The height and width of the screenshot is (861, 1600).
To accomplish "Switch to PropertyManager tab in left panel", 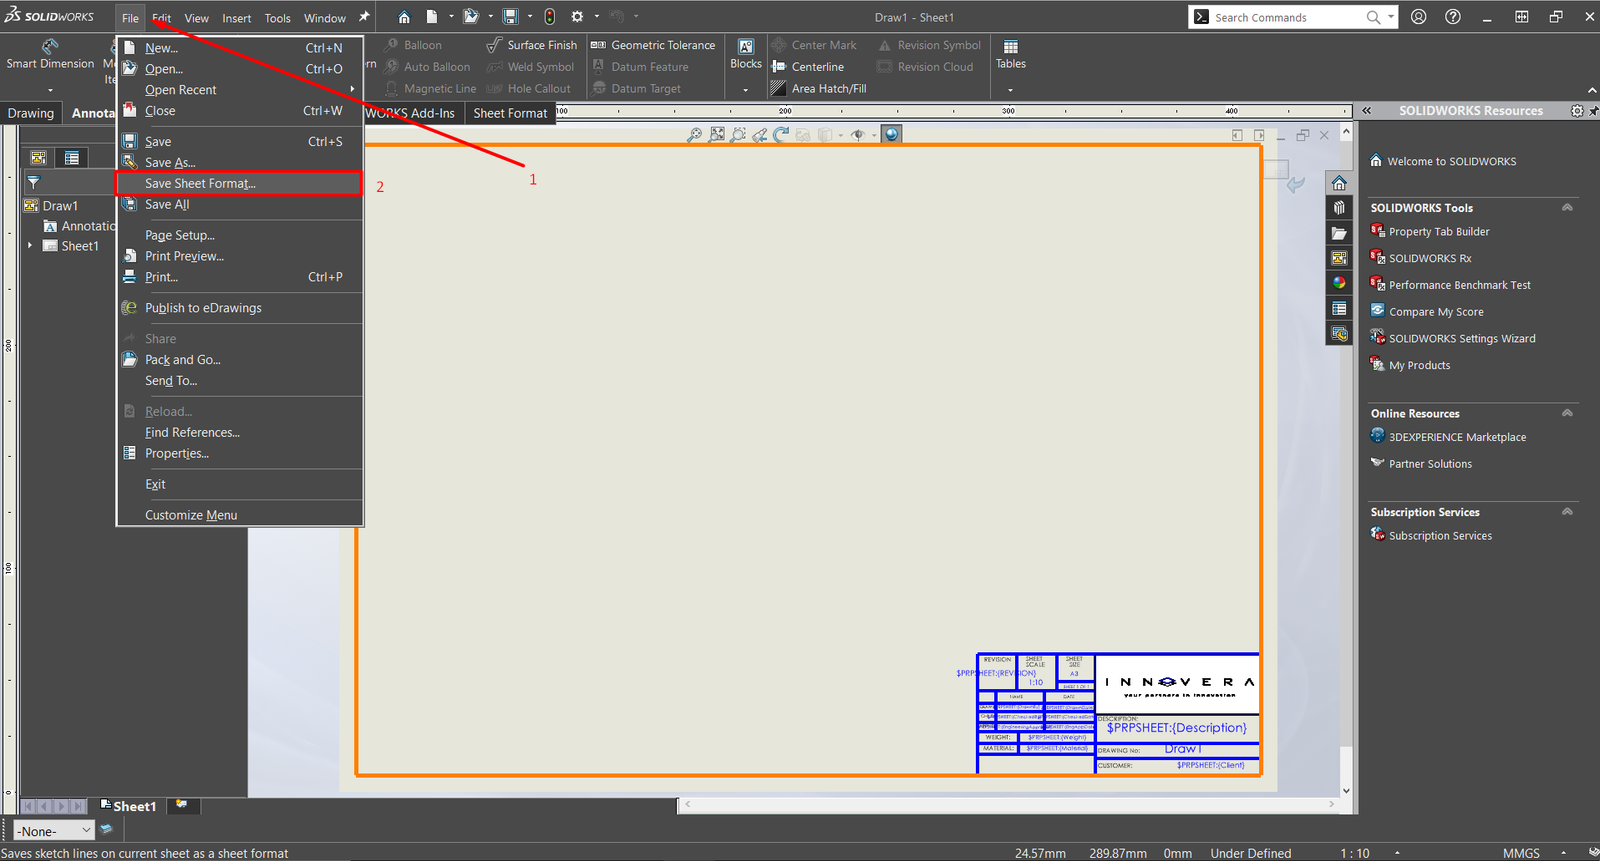I will click(72, 158).
